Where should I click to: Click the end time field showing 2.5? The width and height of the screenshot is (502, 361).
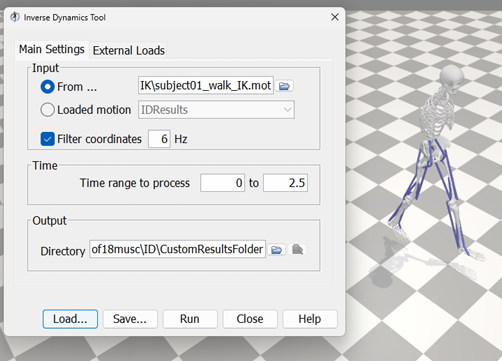tap(285, 183)
